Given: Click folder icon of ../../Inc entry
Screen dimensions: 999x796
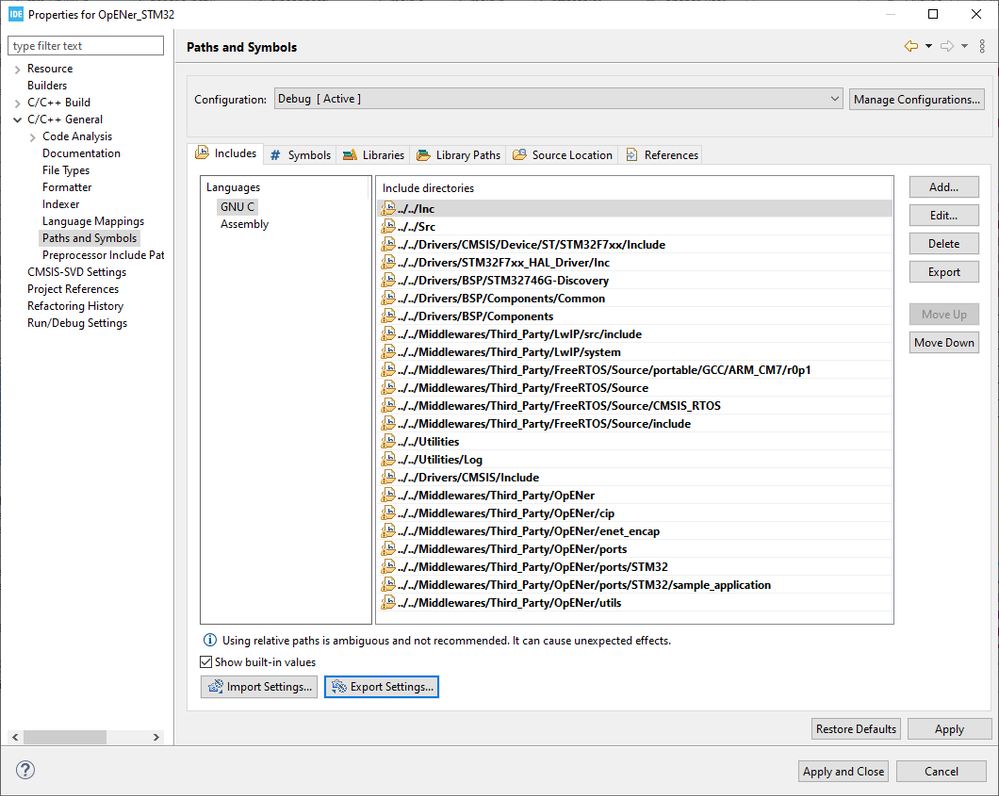Looking at the screenshot, I should pos(388,208).
